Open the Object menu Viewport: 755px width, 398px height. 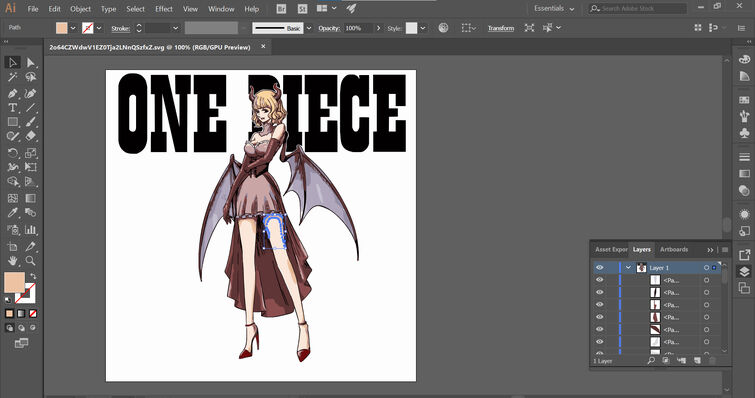tap(80, 9)
